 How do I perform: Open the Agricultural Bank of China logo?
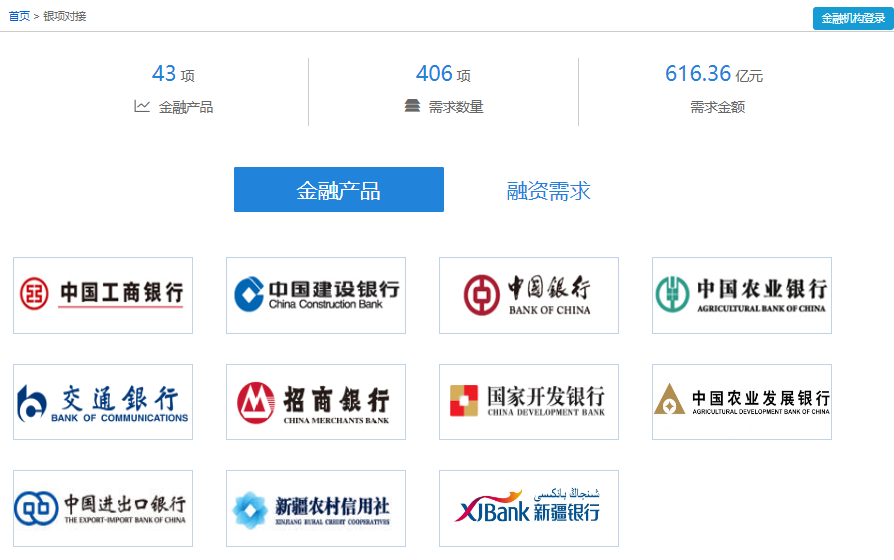coord(742,295)
